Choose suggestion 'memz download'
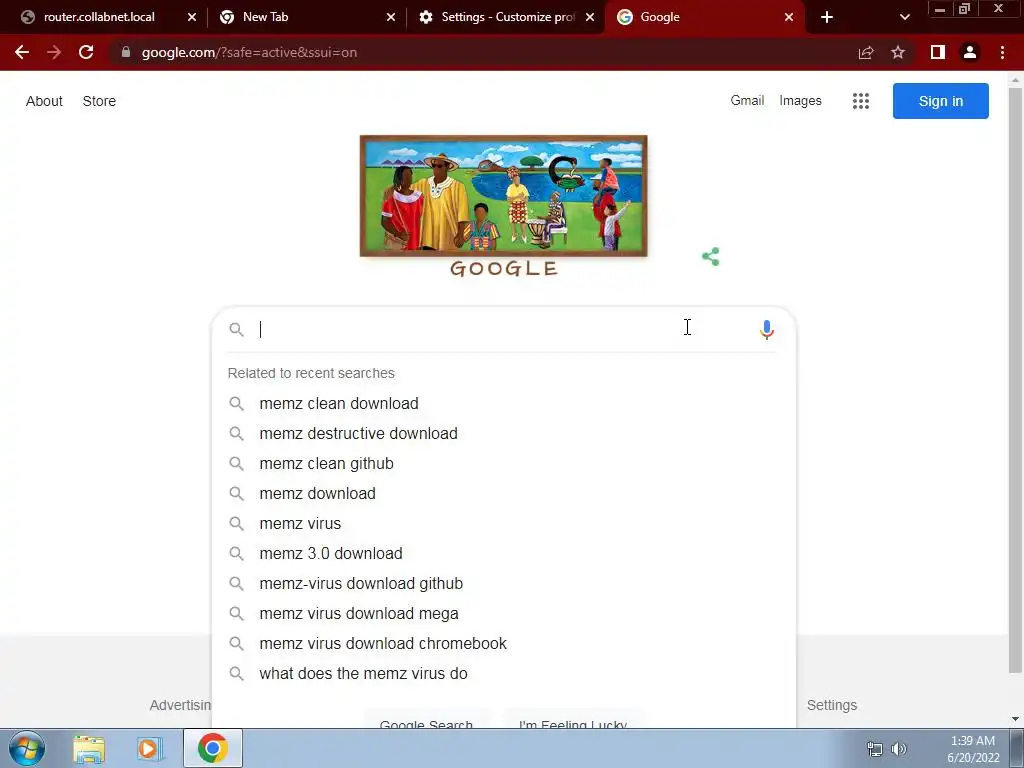 [504, 494]
